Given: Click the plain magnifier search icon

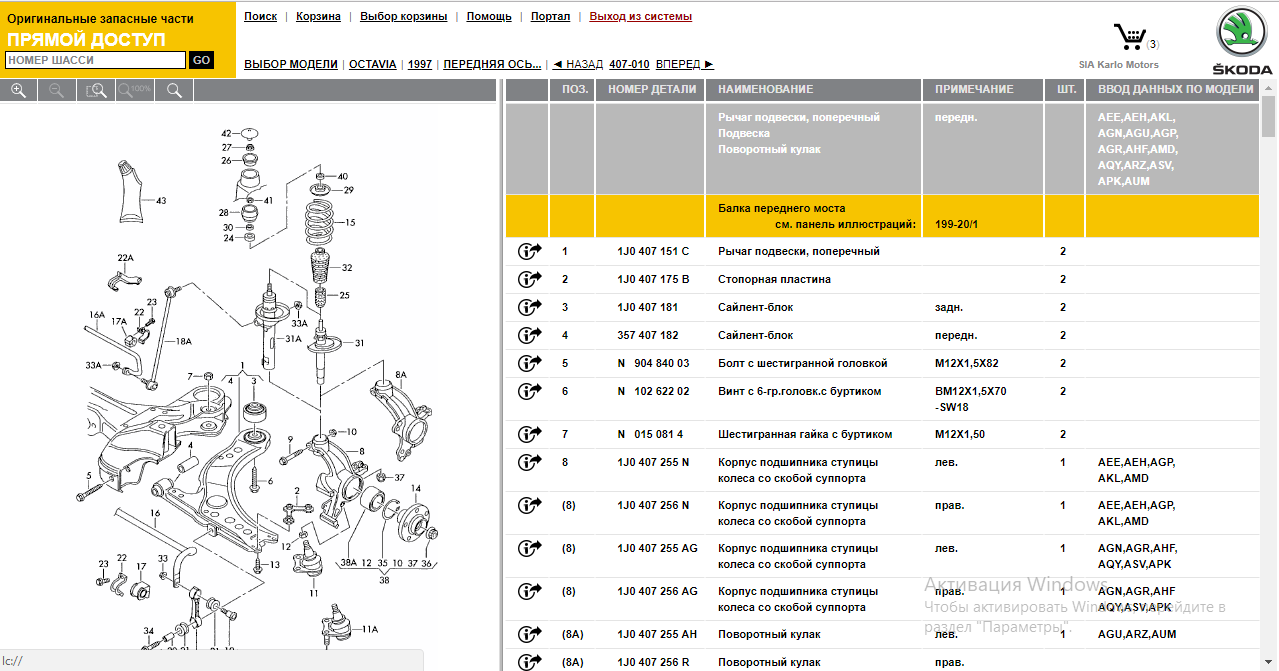Looking at the screenshot, I should [x=174, y=90].
